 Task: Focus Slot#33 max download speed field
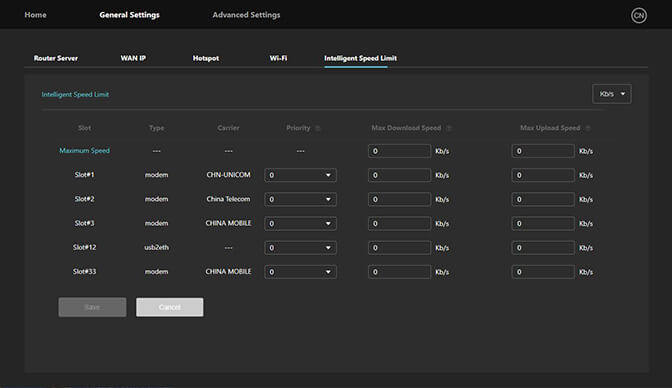coord(399,272)
